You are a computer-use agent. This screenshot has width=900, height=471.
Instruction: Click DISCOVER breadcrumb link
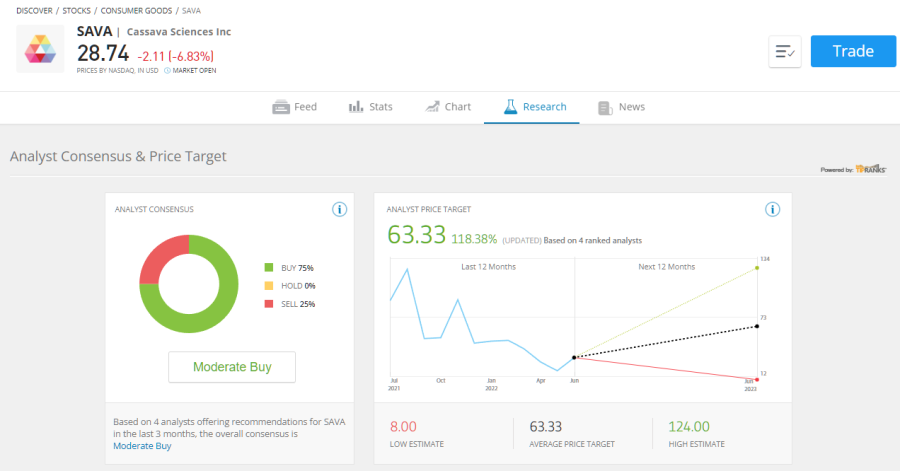point(34,11)
